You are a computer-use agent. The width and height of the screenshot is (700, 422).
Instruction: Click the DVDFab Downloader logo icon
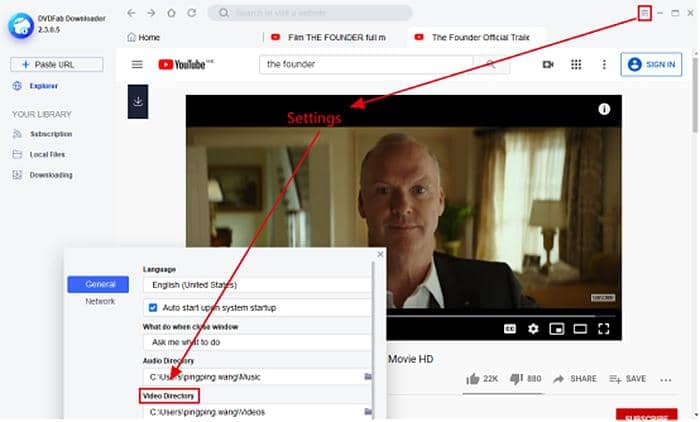pos(21,25)
